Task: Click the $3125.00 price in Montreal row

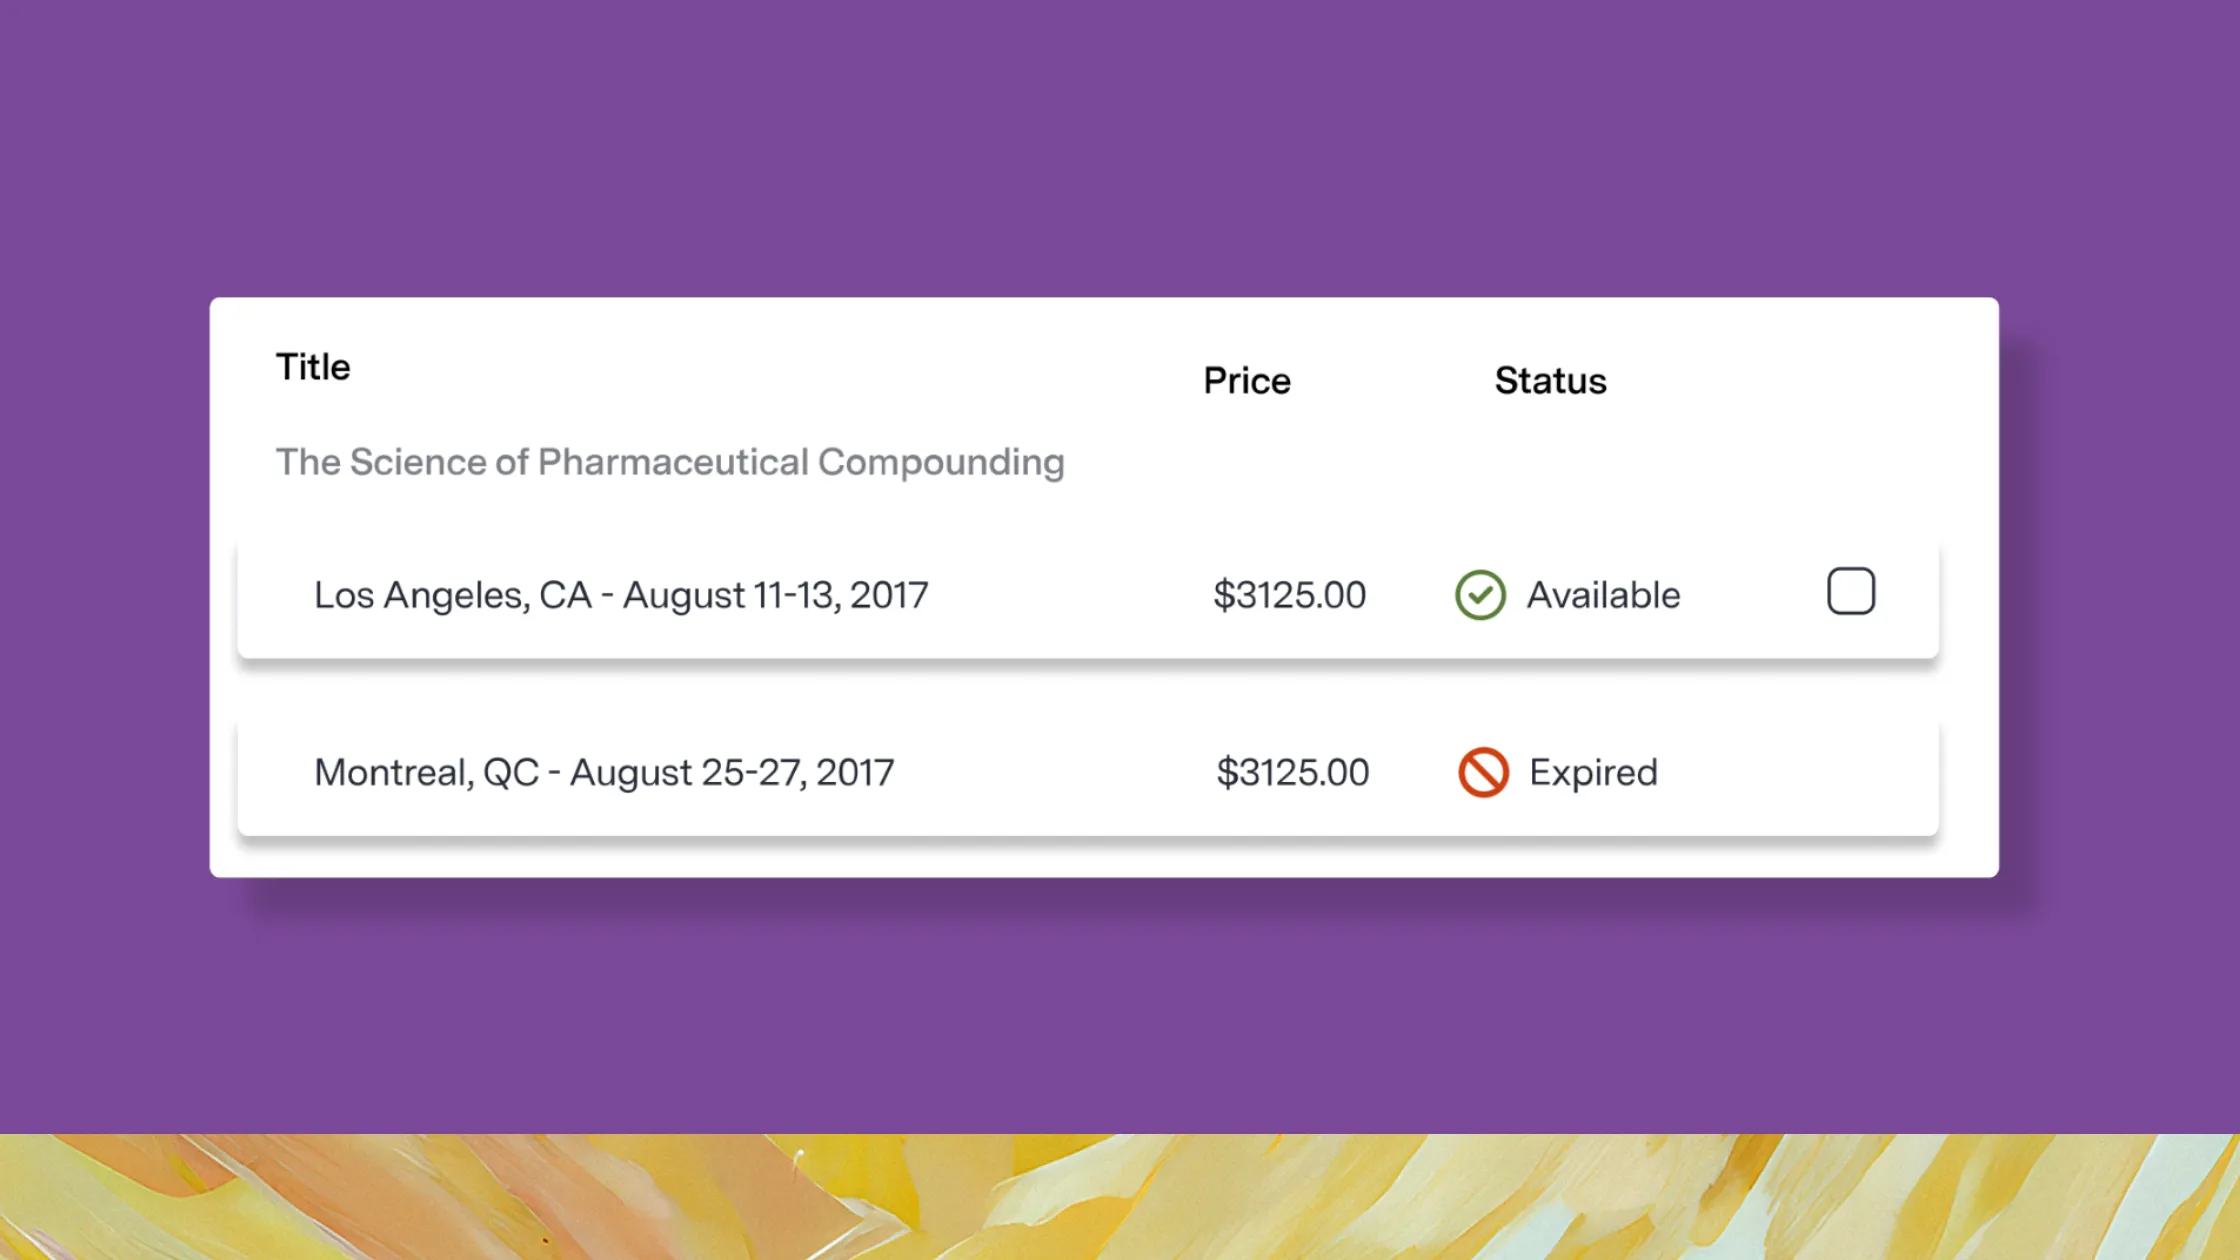Action: point(1292,772)
